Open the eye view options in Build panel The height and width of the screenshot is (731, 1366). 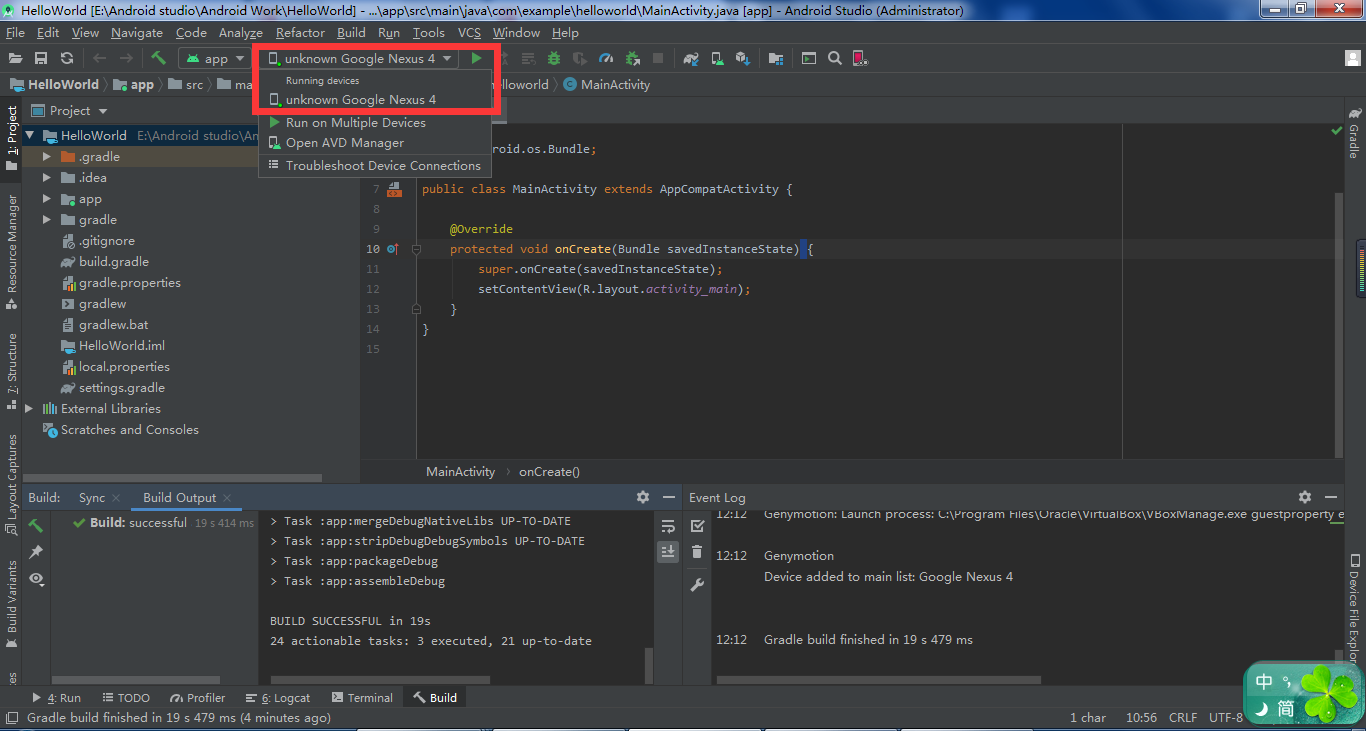pos(36,578)
